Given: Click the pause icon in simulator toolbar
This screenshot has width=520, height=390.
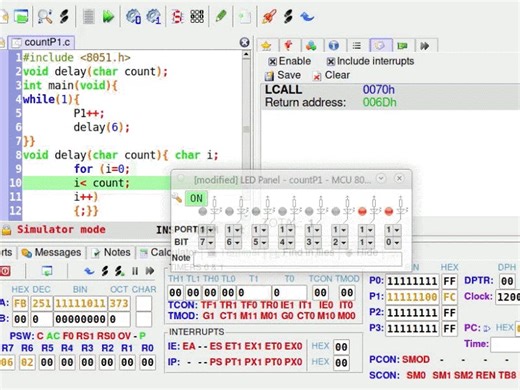Looking at the screenshot, I should click(x=135, y=271).
